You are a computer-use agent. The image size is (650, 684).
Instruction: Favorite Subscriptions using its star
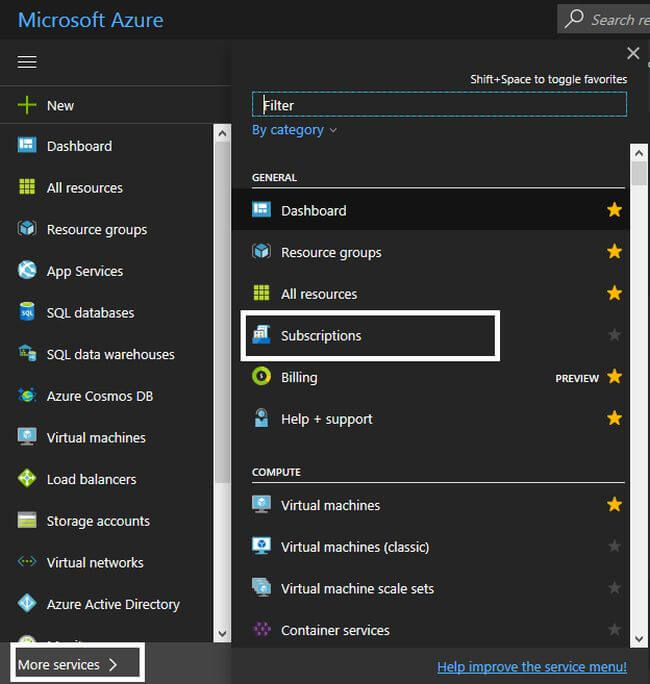pos(614,336)
